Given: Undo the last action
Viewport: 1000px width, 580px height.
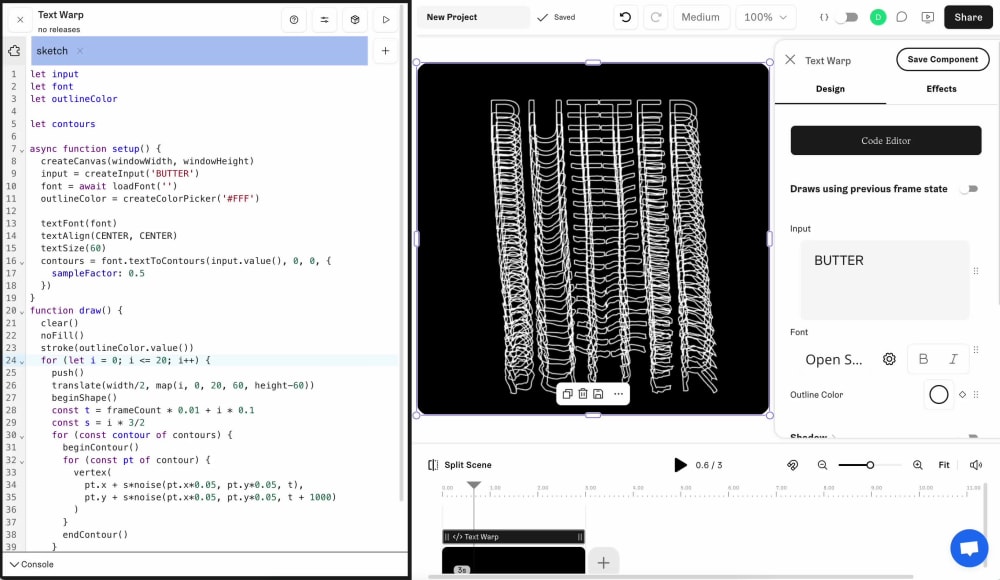Looking at the screenshot, I should pyautogui.click(x=626, y=17).
